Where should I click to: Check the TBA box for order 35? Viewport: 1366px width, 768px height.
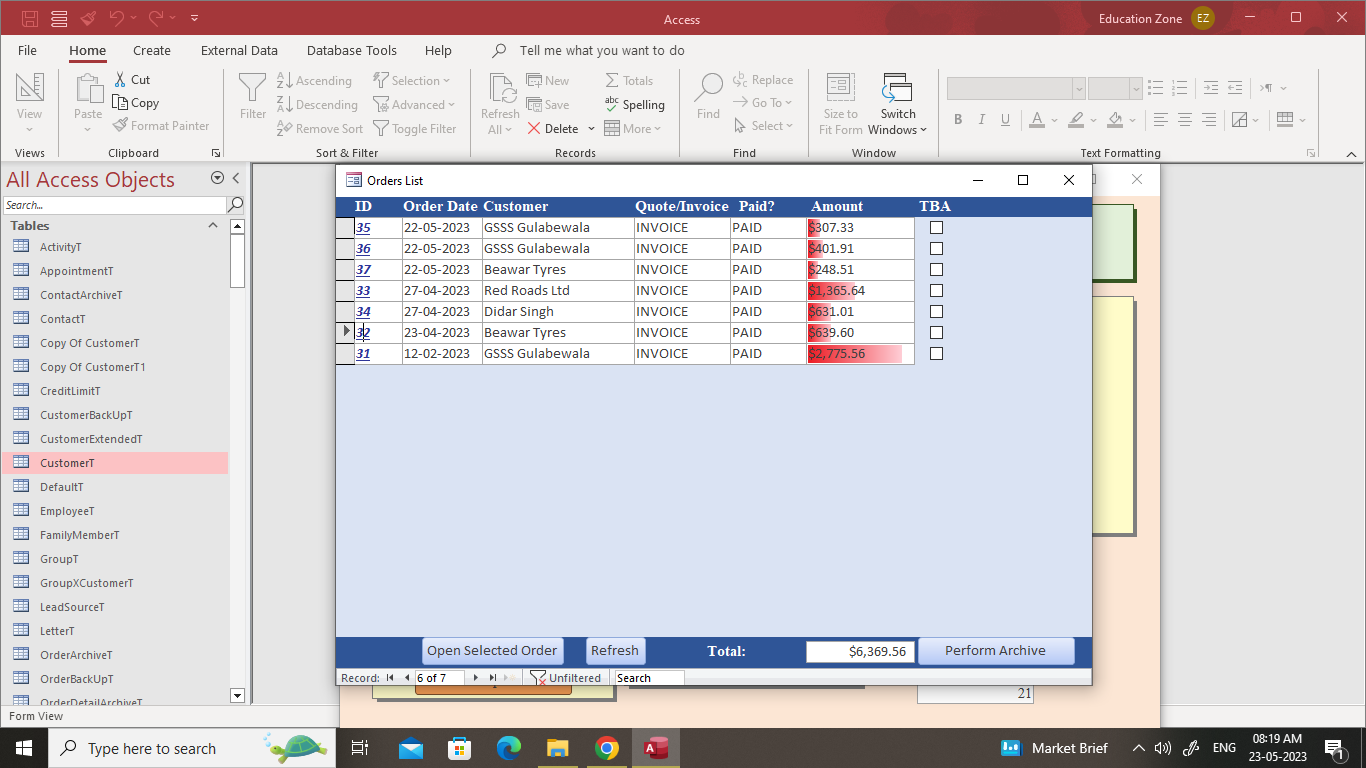(x=936, y=227)
